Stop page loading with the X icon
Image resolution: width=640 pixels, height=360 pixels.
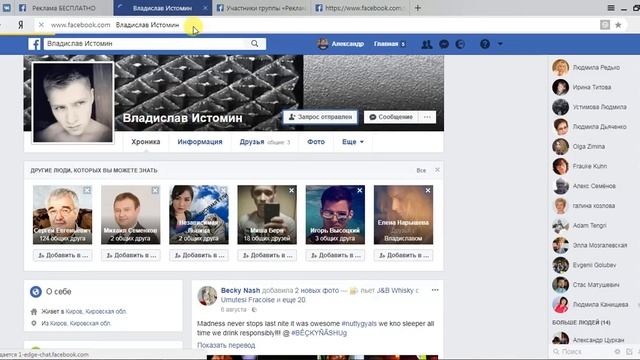point(41,25)
